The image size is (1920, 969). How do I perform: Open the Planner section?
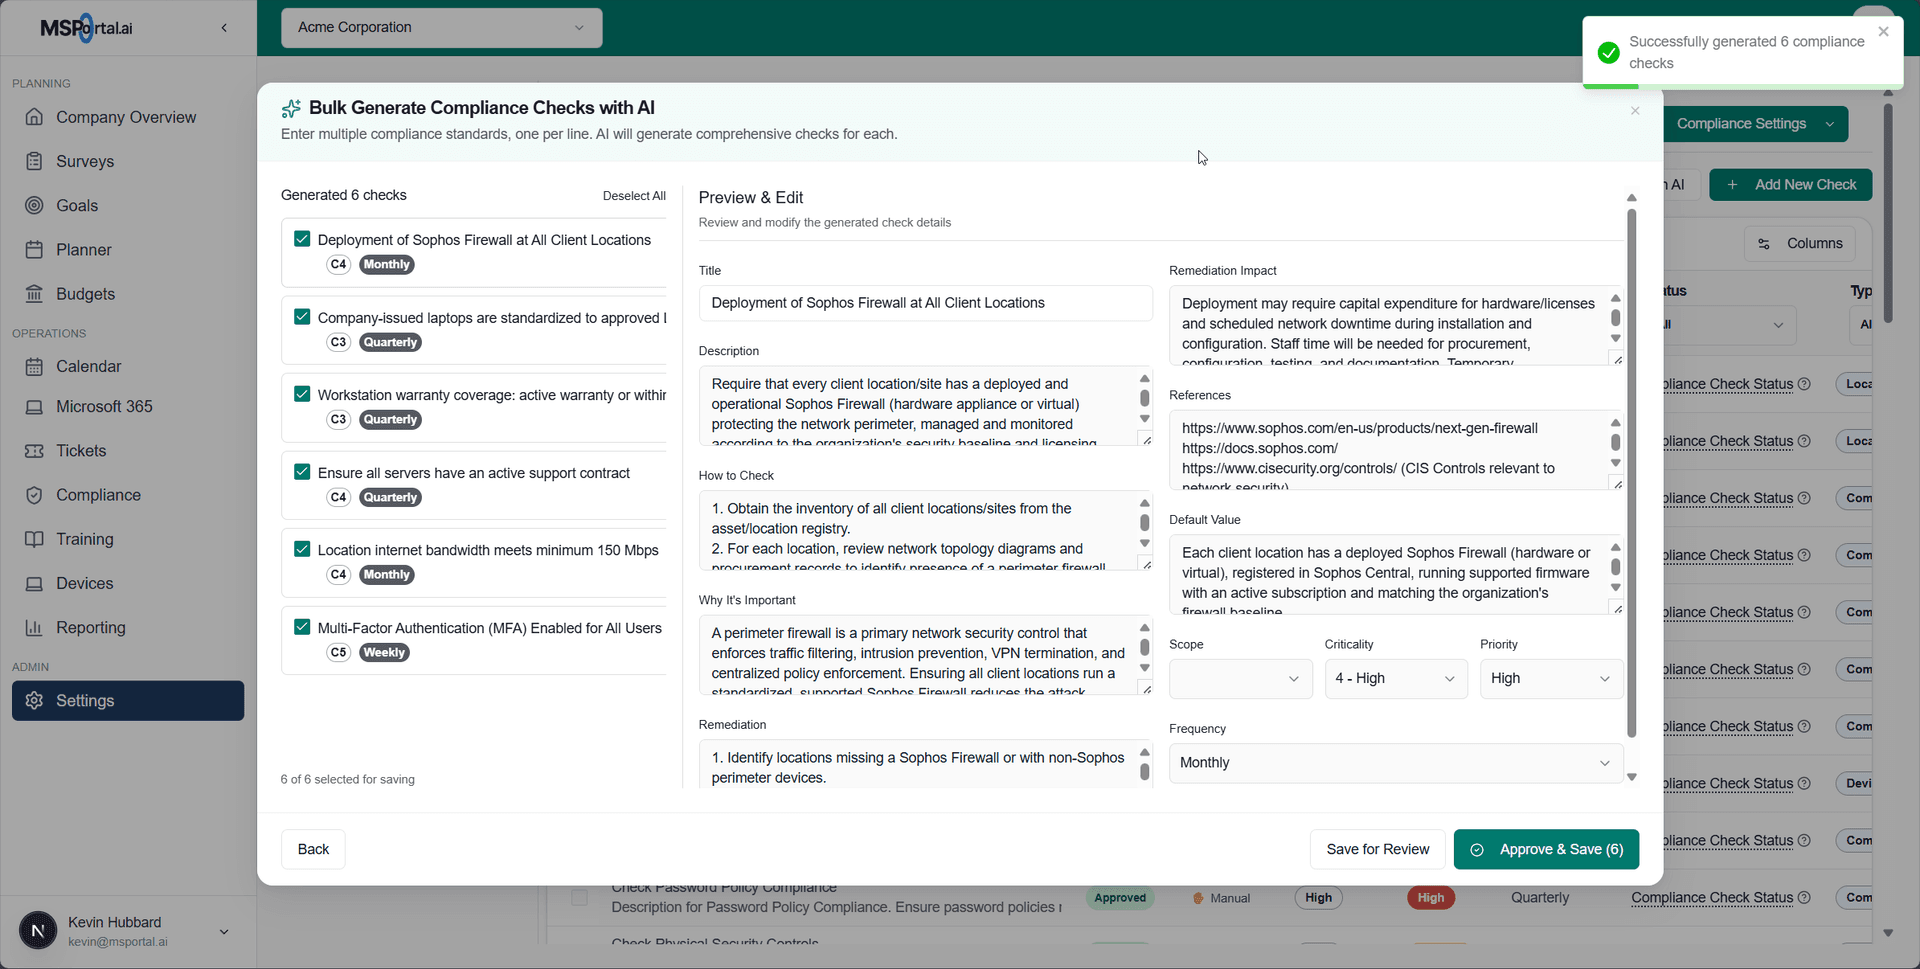[84, 249]
